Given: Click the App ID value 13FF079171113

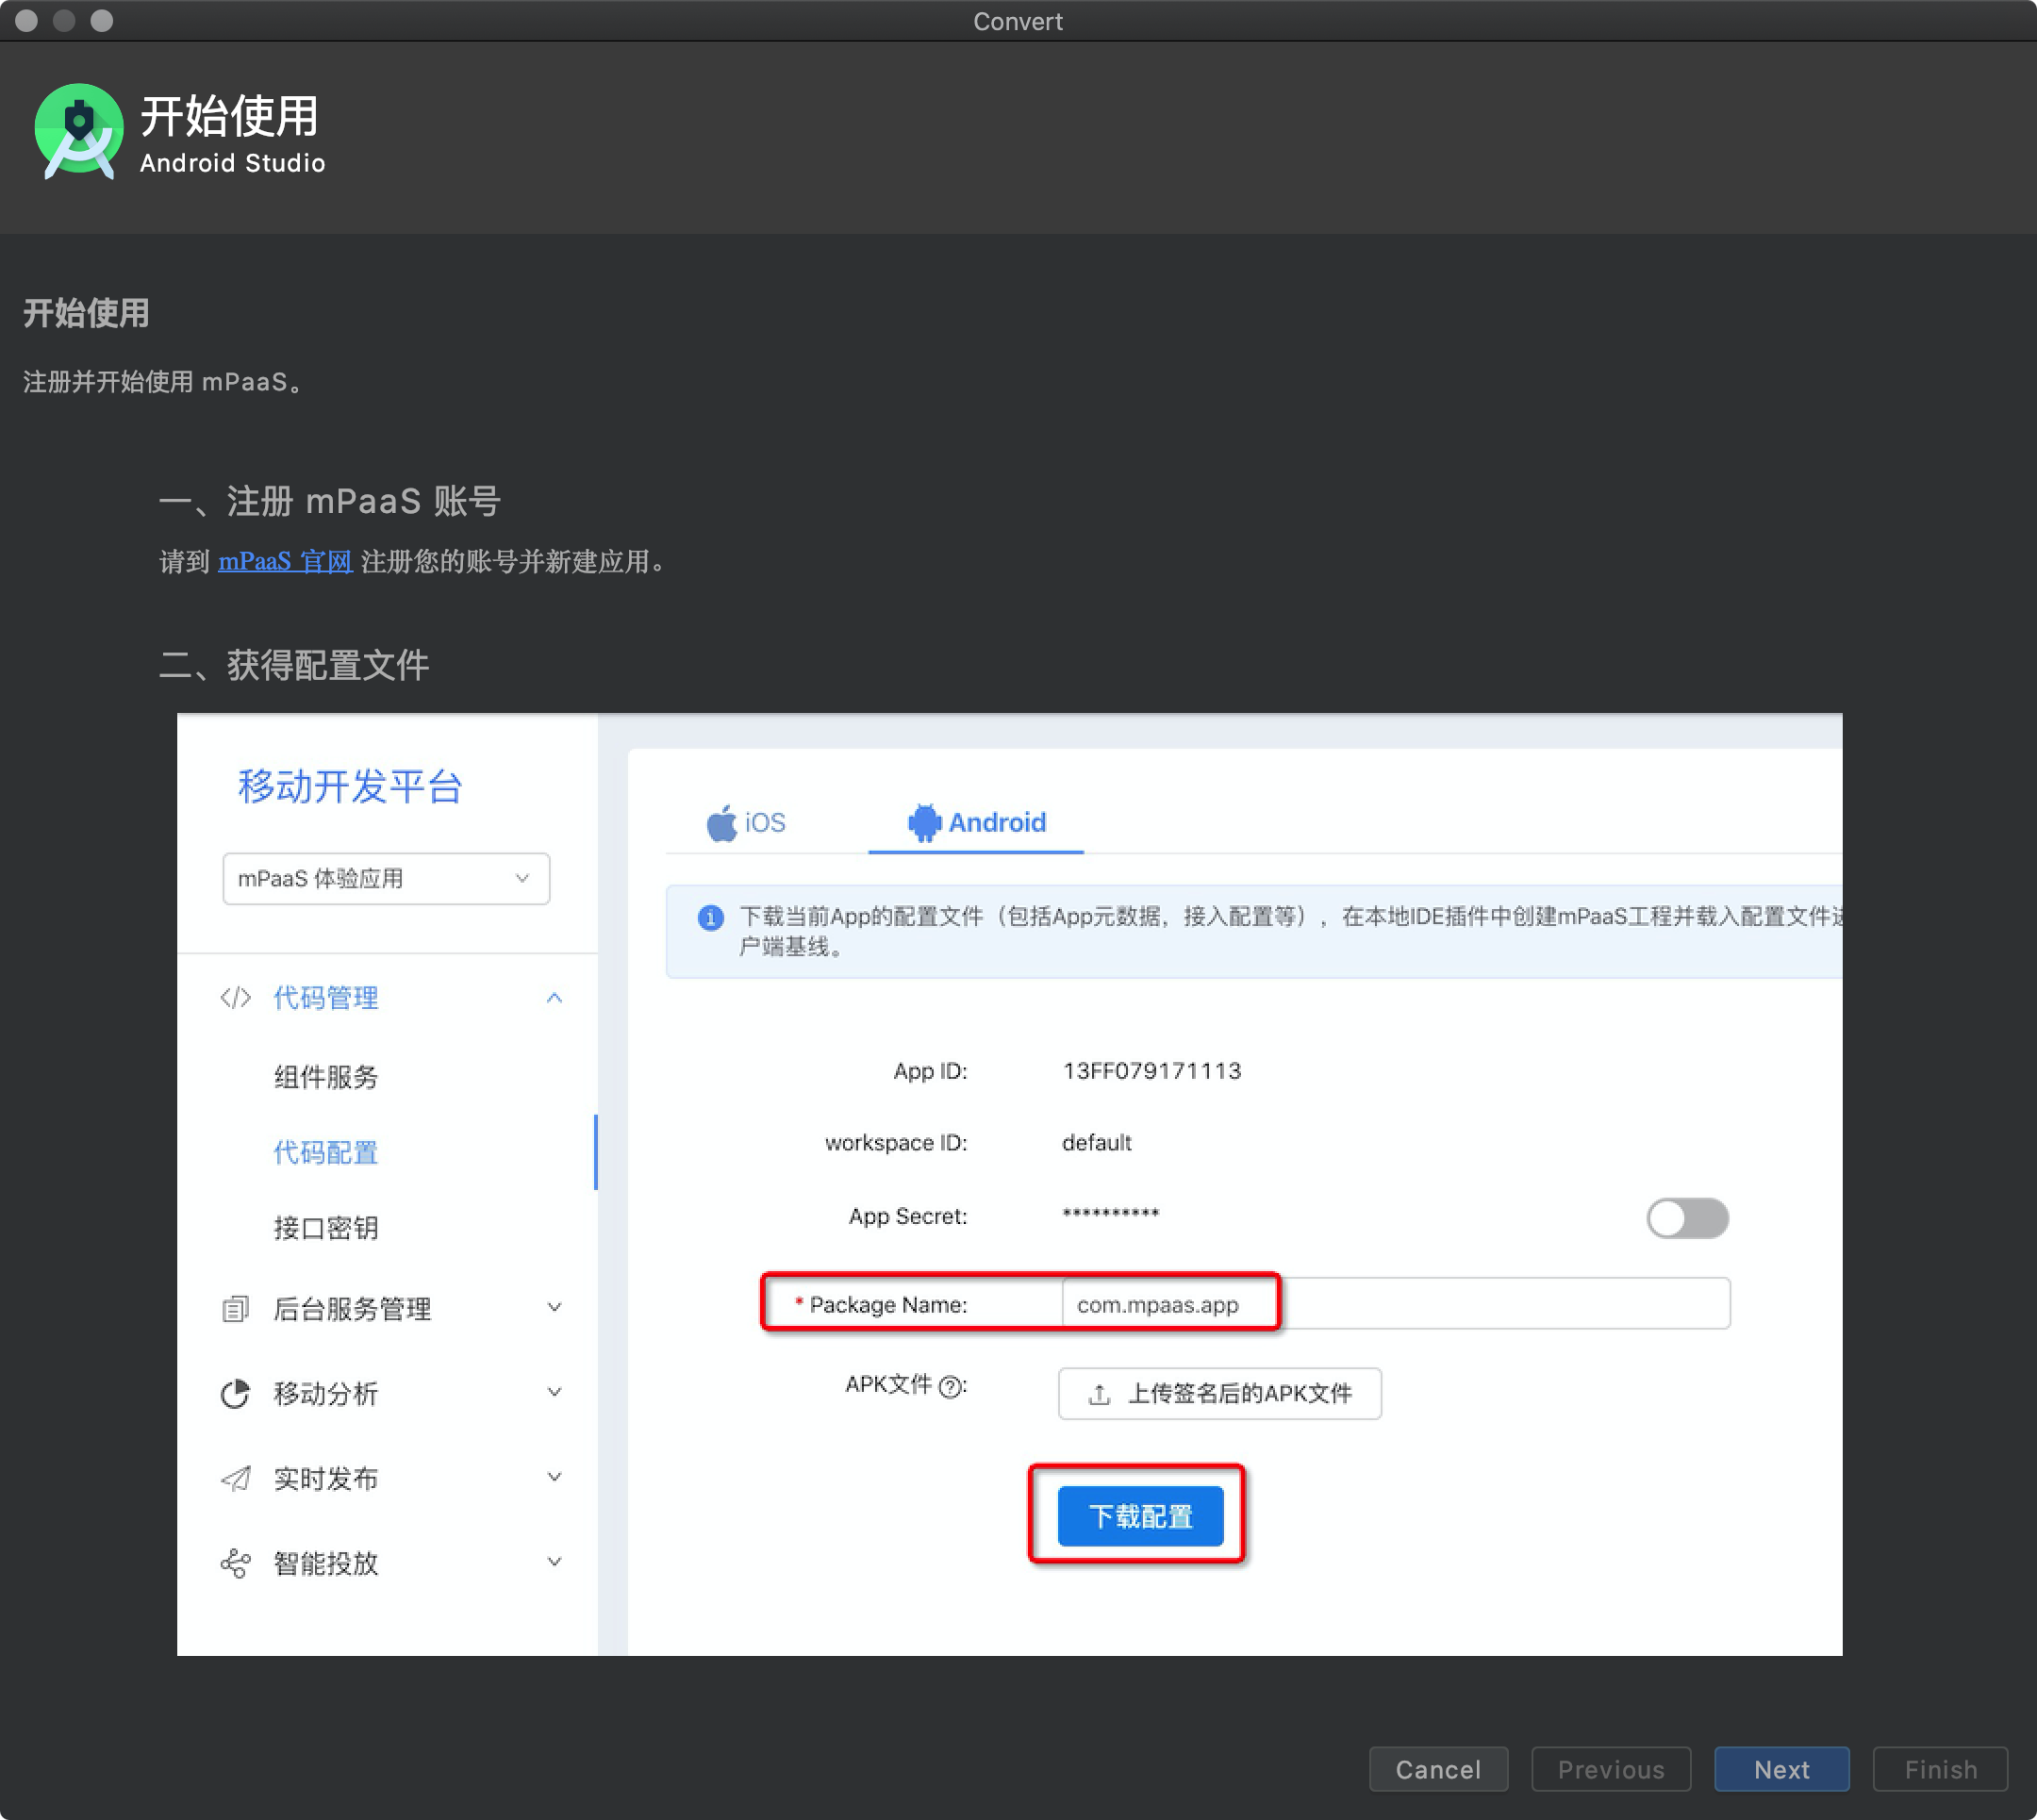Looking at the screenshot, I should [1152, 1071].
